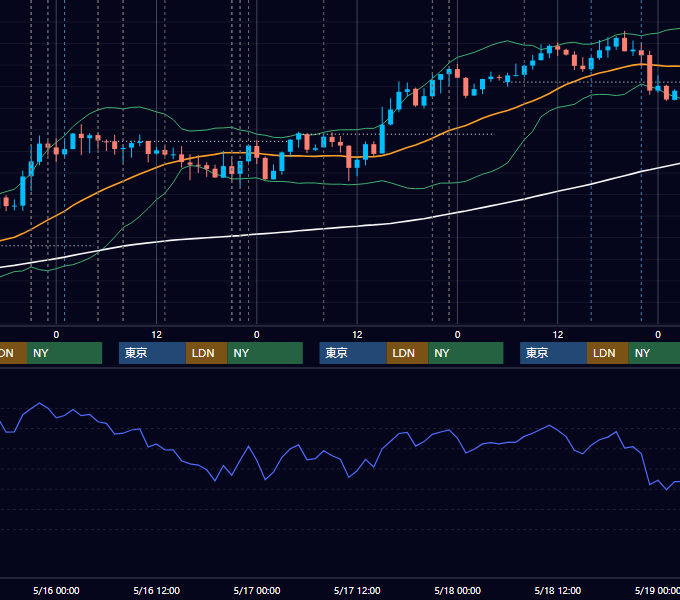Click the 5/16 12:00 date label
The height and width of the screenshot is (600, 680).
pos(157,590)
